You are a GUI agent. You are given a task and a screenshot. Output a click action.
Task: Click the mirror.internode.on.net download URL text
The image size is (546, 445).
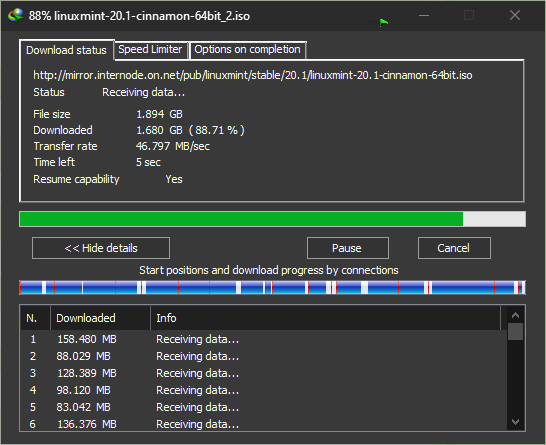click(253, 75)
